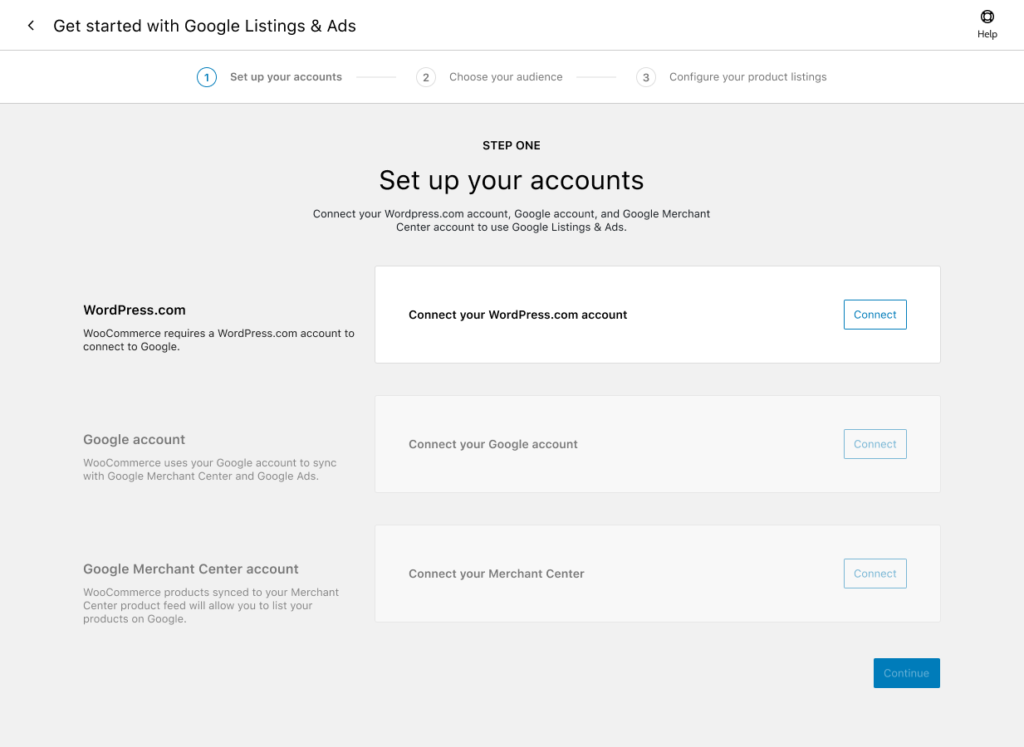Click 'Google Merchant Center account' heading
The image size is (1024, 747).
[191, 569]
